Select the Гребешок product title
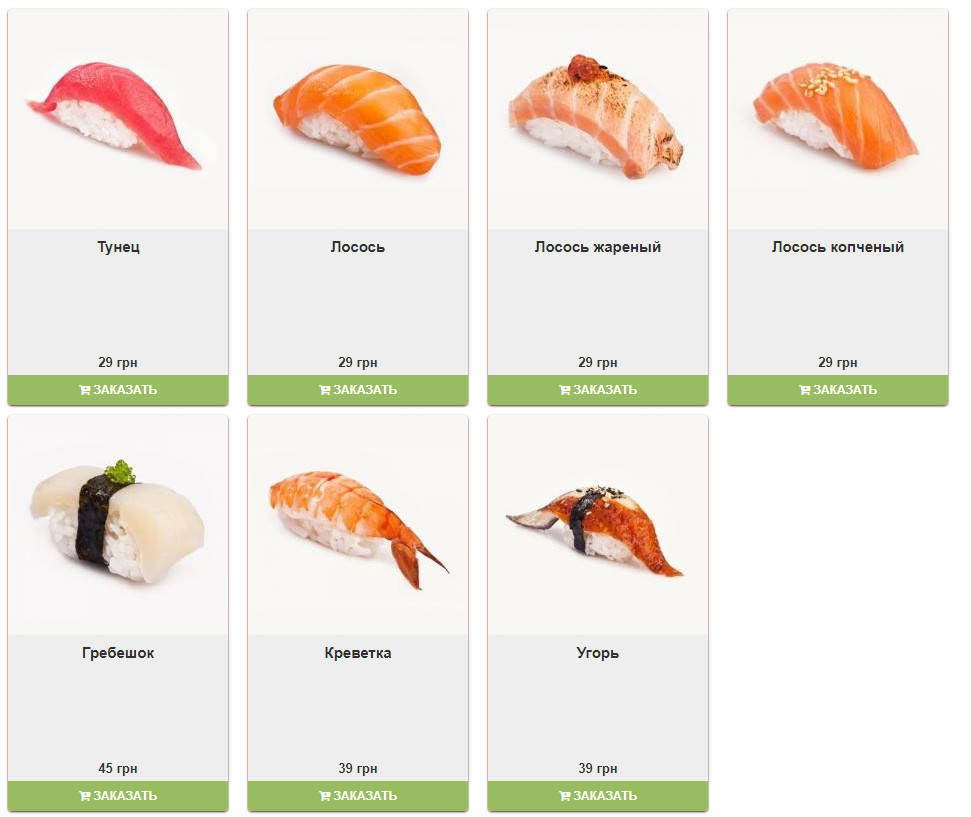The width and height of the screenshot is (971, 817). click(x=118, y=653)
